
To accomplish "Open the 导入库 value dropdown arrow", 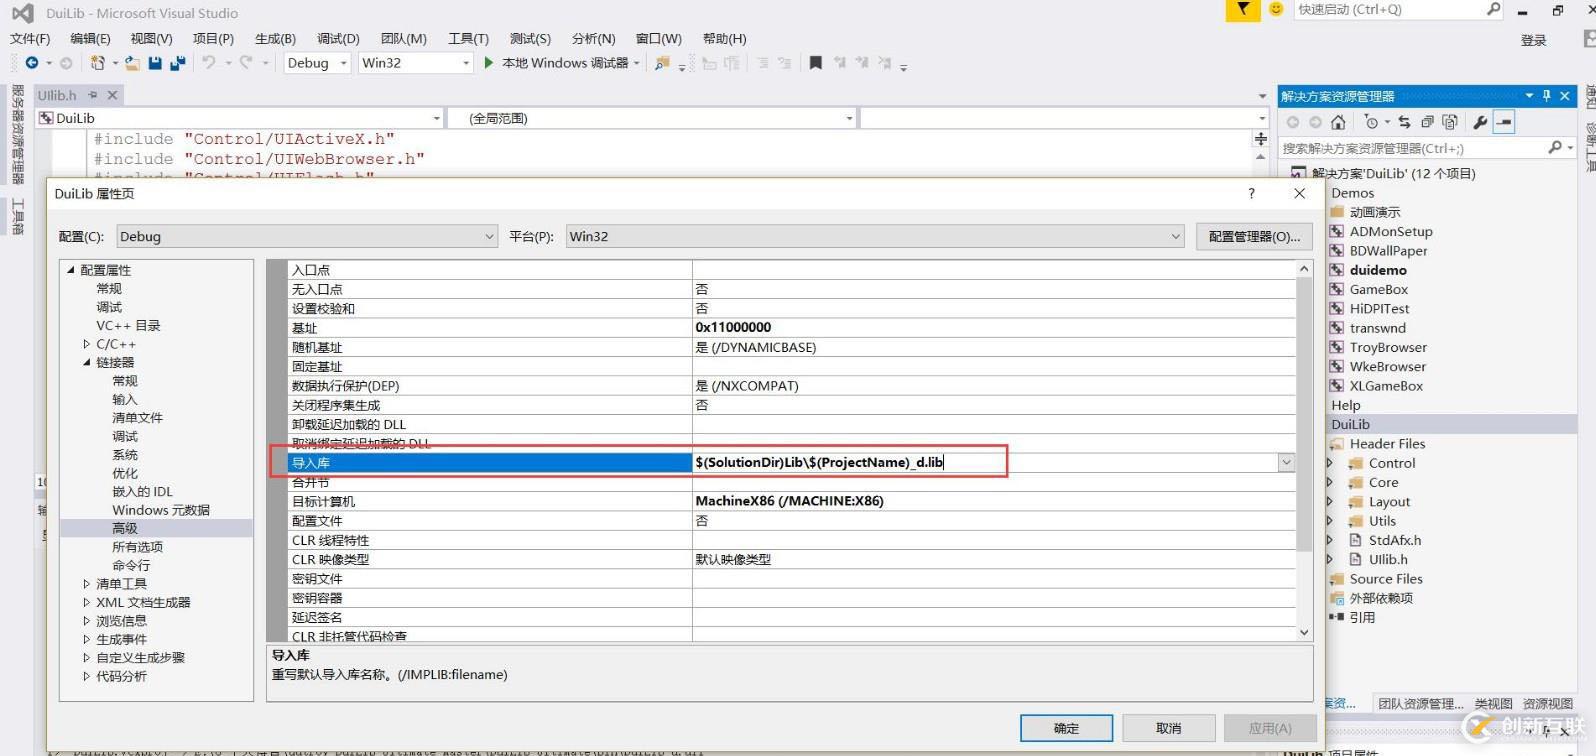I will [1286, 462].
